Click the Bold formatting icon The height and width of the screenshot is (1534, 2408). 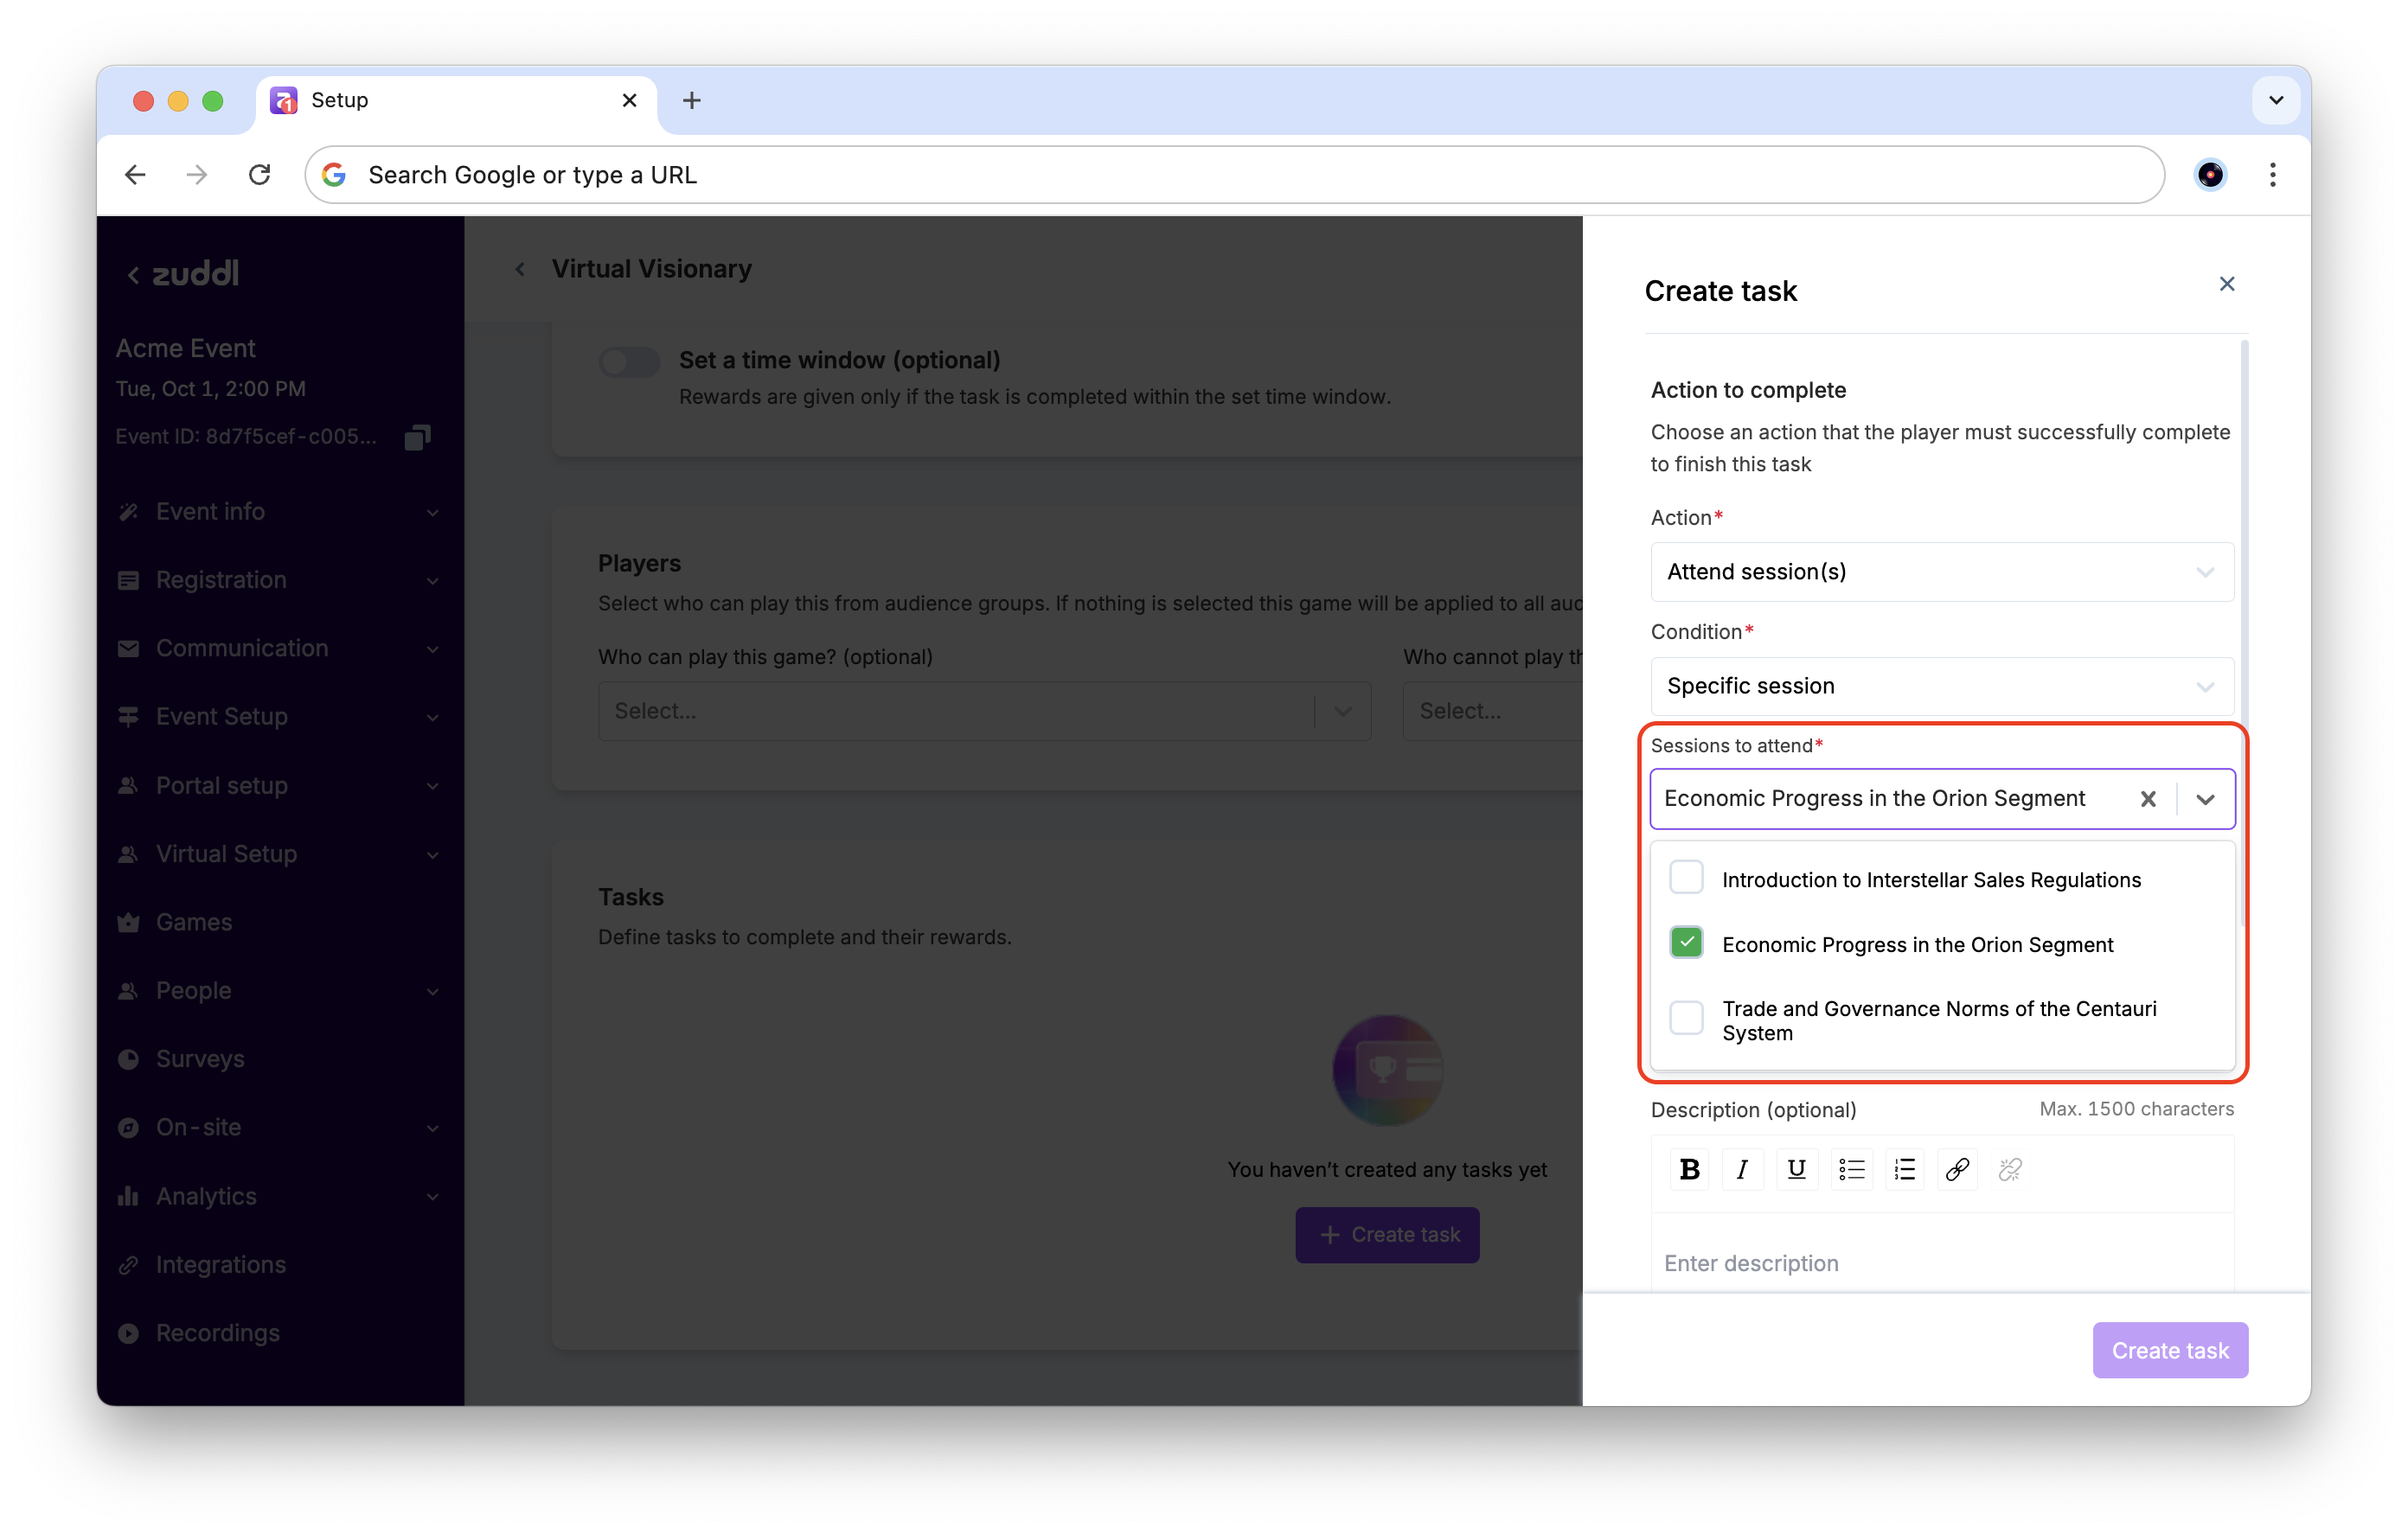(x=1689, y=1169)
